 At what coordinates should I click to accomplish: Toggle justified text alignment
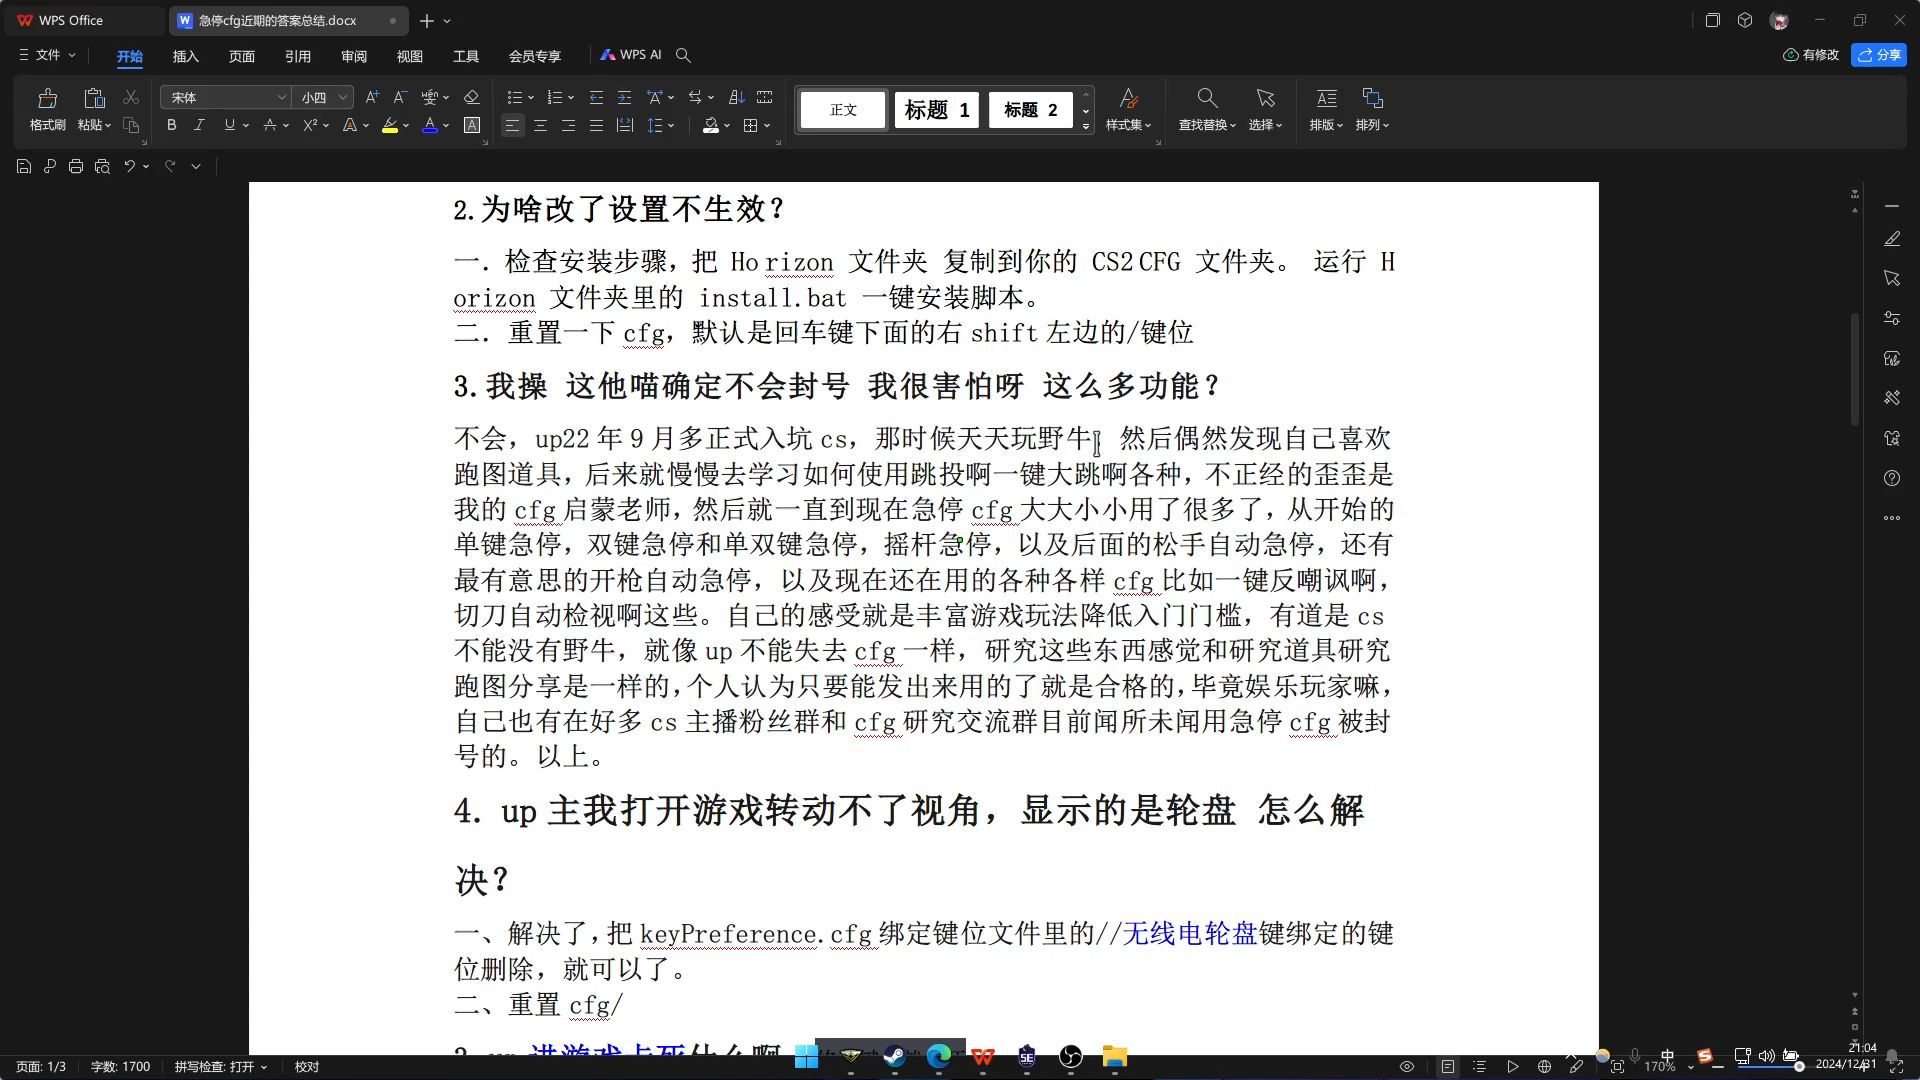(596, 126)
